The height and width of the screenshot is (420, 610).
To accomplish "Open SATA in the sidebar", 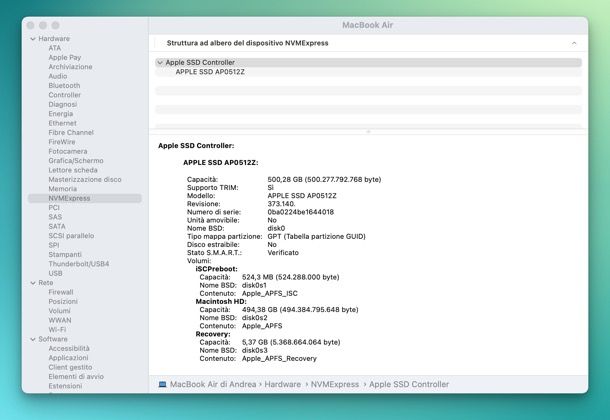I will [57, 226].
